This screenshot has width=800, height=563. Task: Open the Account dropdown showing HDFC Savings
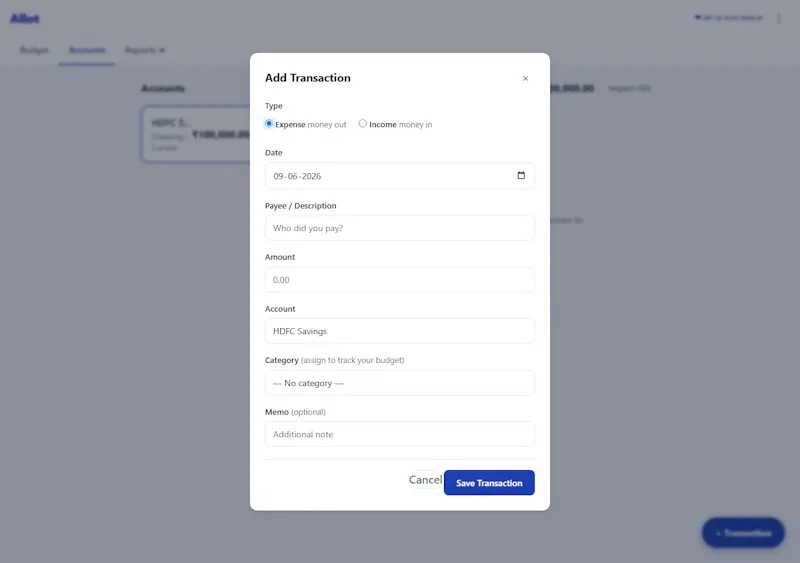tap(399, 331)
